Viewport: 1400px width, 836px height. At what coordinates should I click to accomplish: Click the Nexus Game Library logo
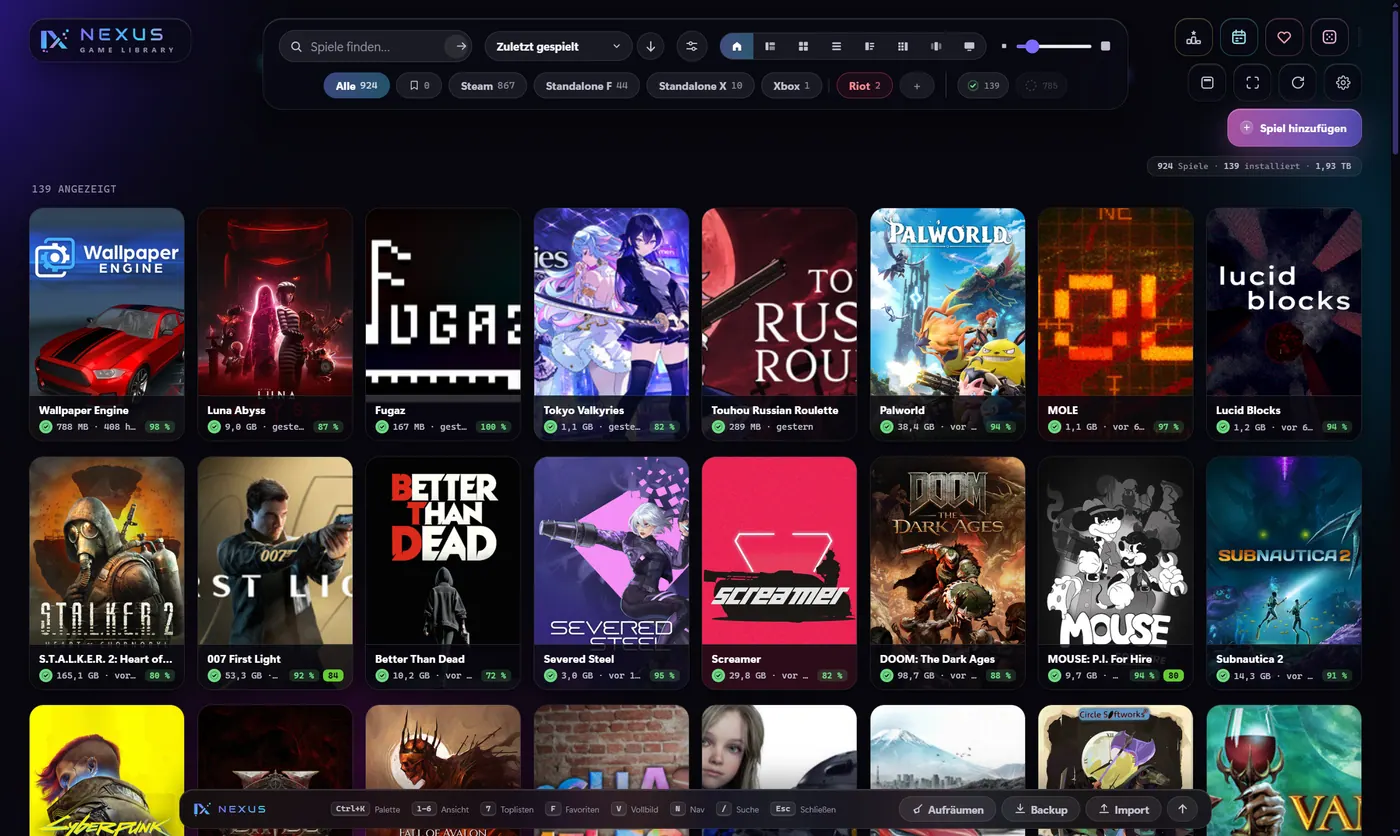(110, 40)
